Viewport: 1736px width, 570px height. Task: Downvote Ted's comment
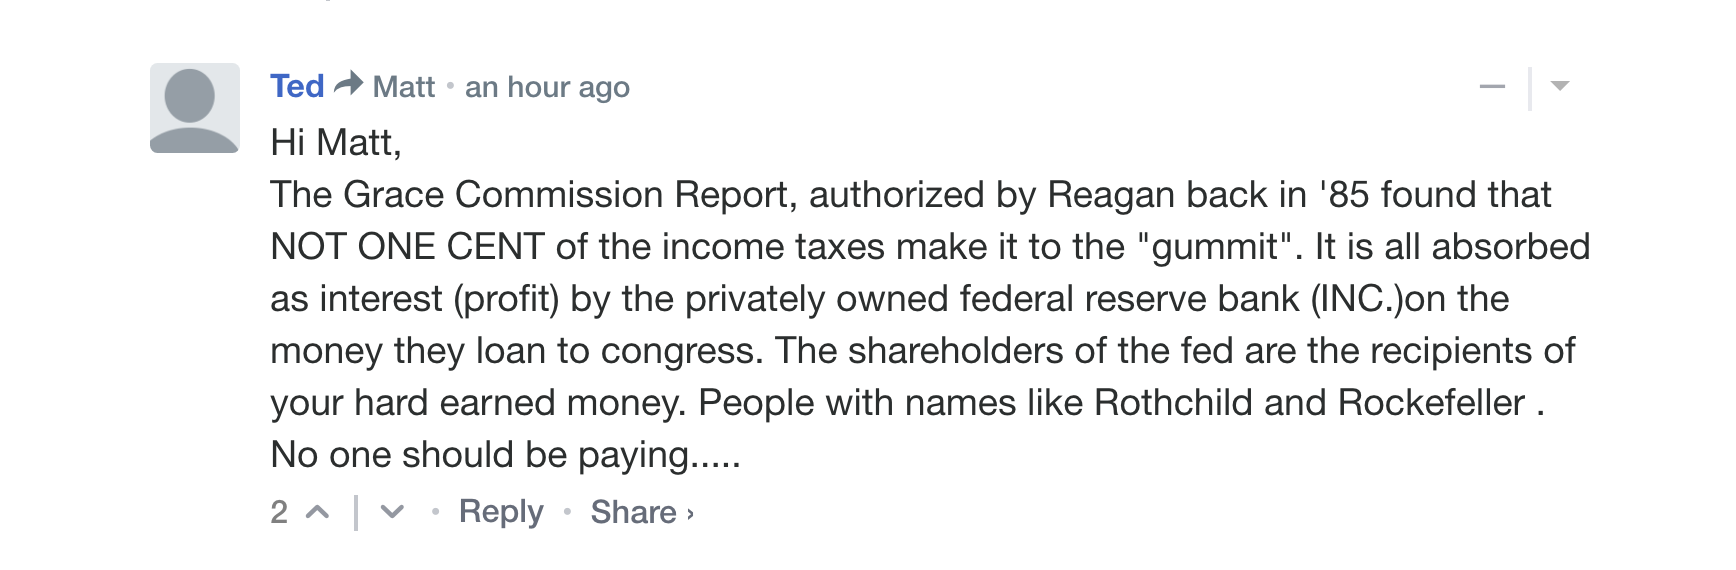392,512
